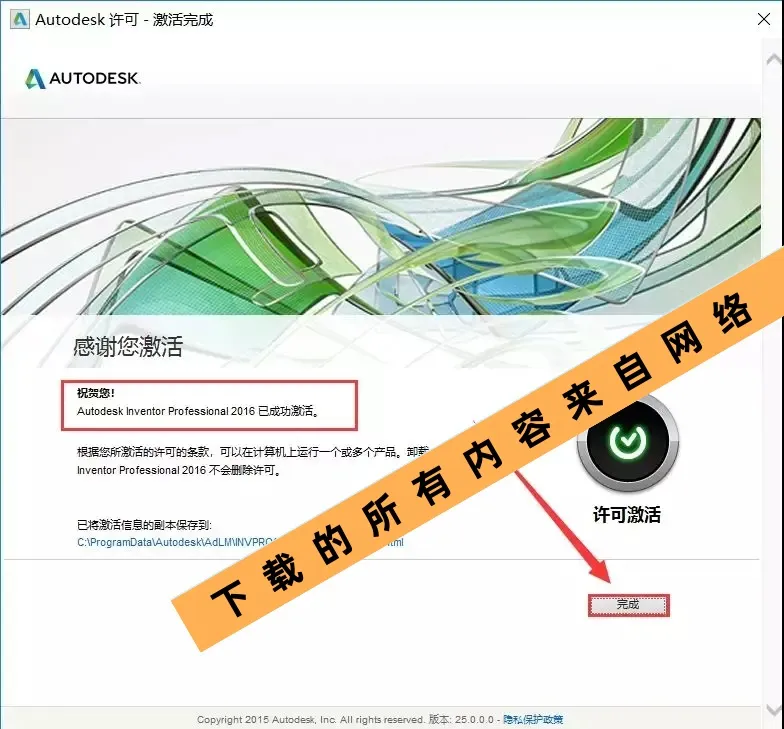Open the 隐私保护政策 privacy policy link
Viewport: 784px width, 729px height.
pyautogui.click(x=533, y=720)
